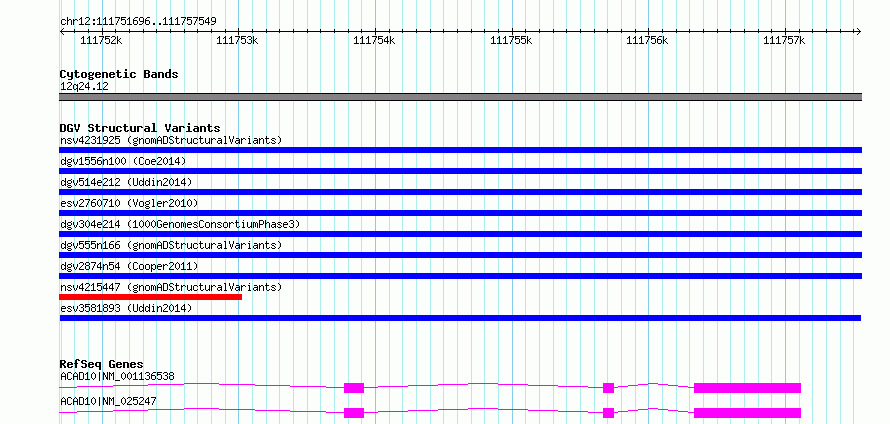Click the first exon of ACAD10 NM_025247
The height and width of the screenshot is (424, 890).
tap(354, 413)
